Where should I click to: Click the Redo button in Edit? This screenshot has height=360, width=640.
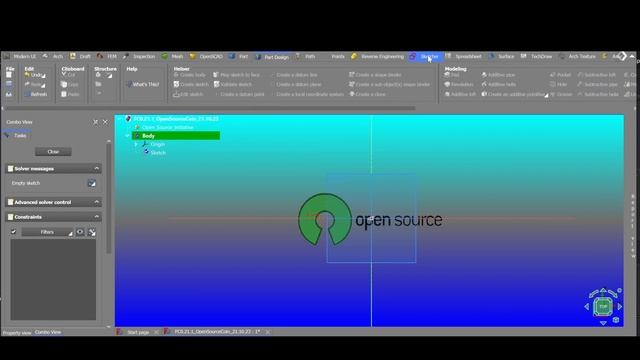pyautogui.click(x=33, y=84)
